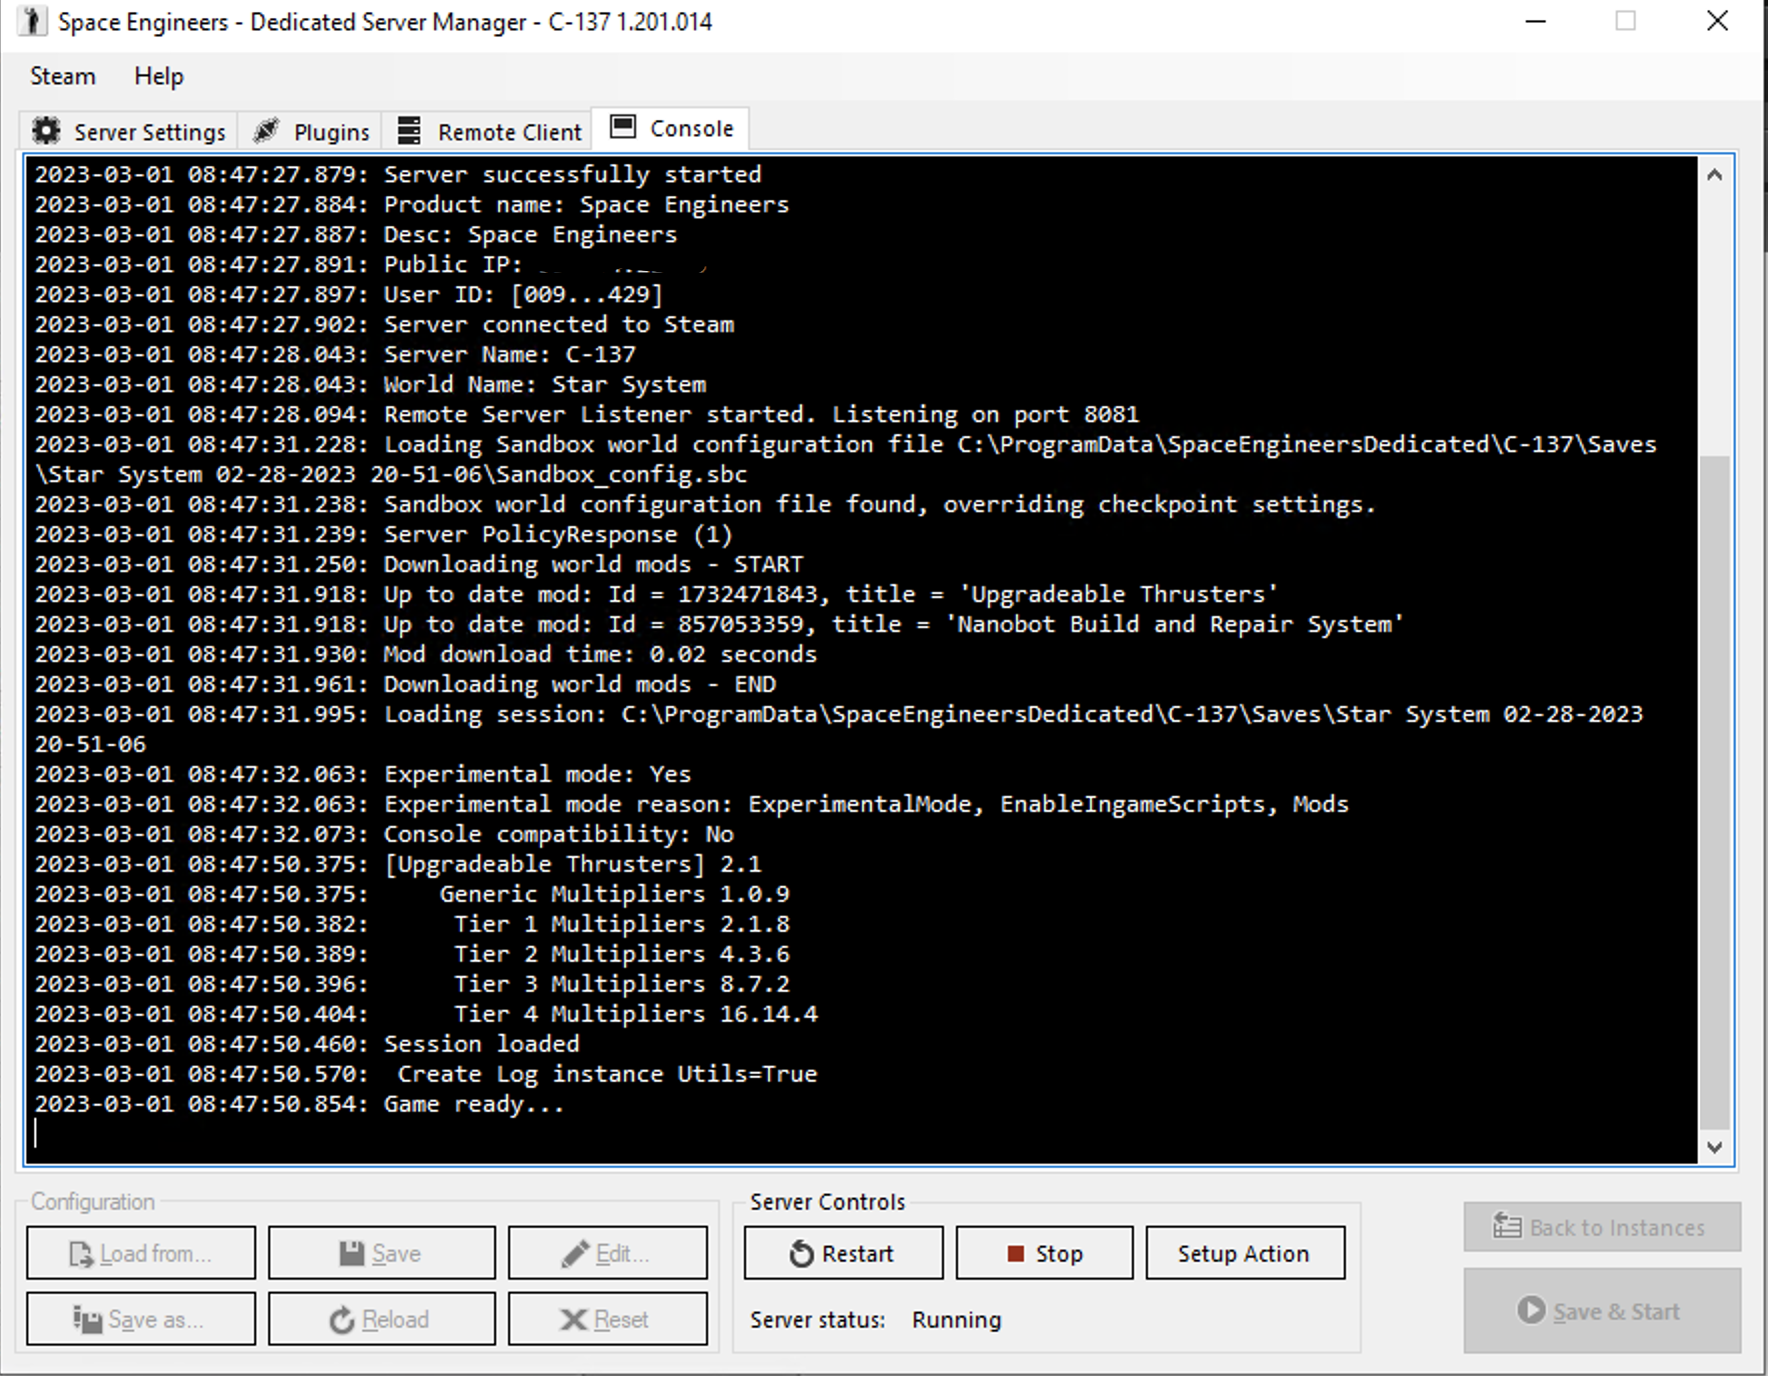Click the Reset configuration button
The image size is (1768, 1376).
(x=607, y=1319)
